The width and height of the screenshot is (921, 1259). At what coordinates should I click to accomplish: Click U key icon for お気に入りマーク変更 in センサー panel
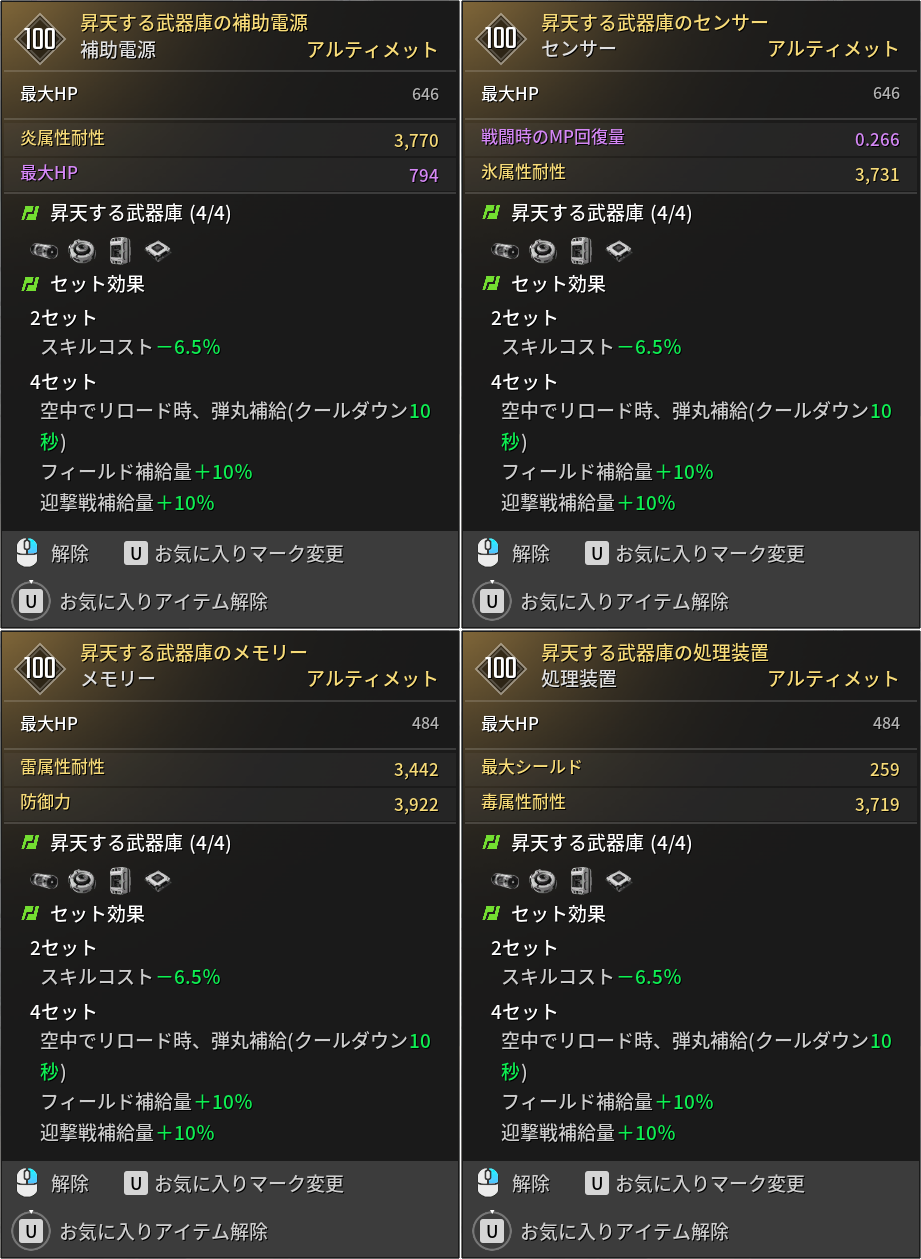[x=597, y=553]
